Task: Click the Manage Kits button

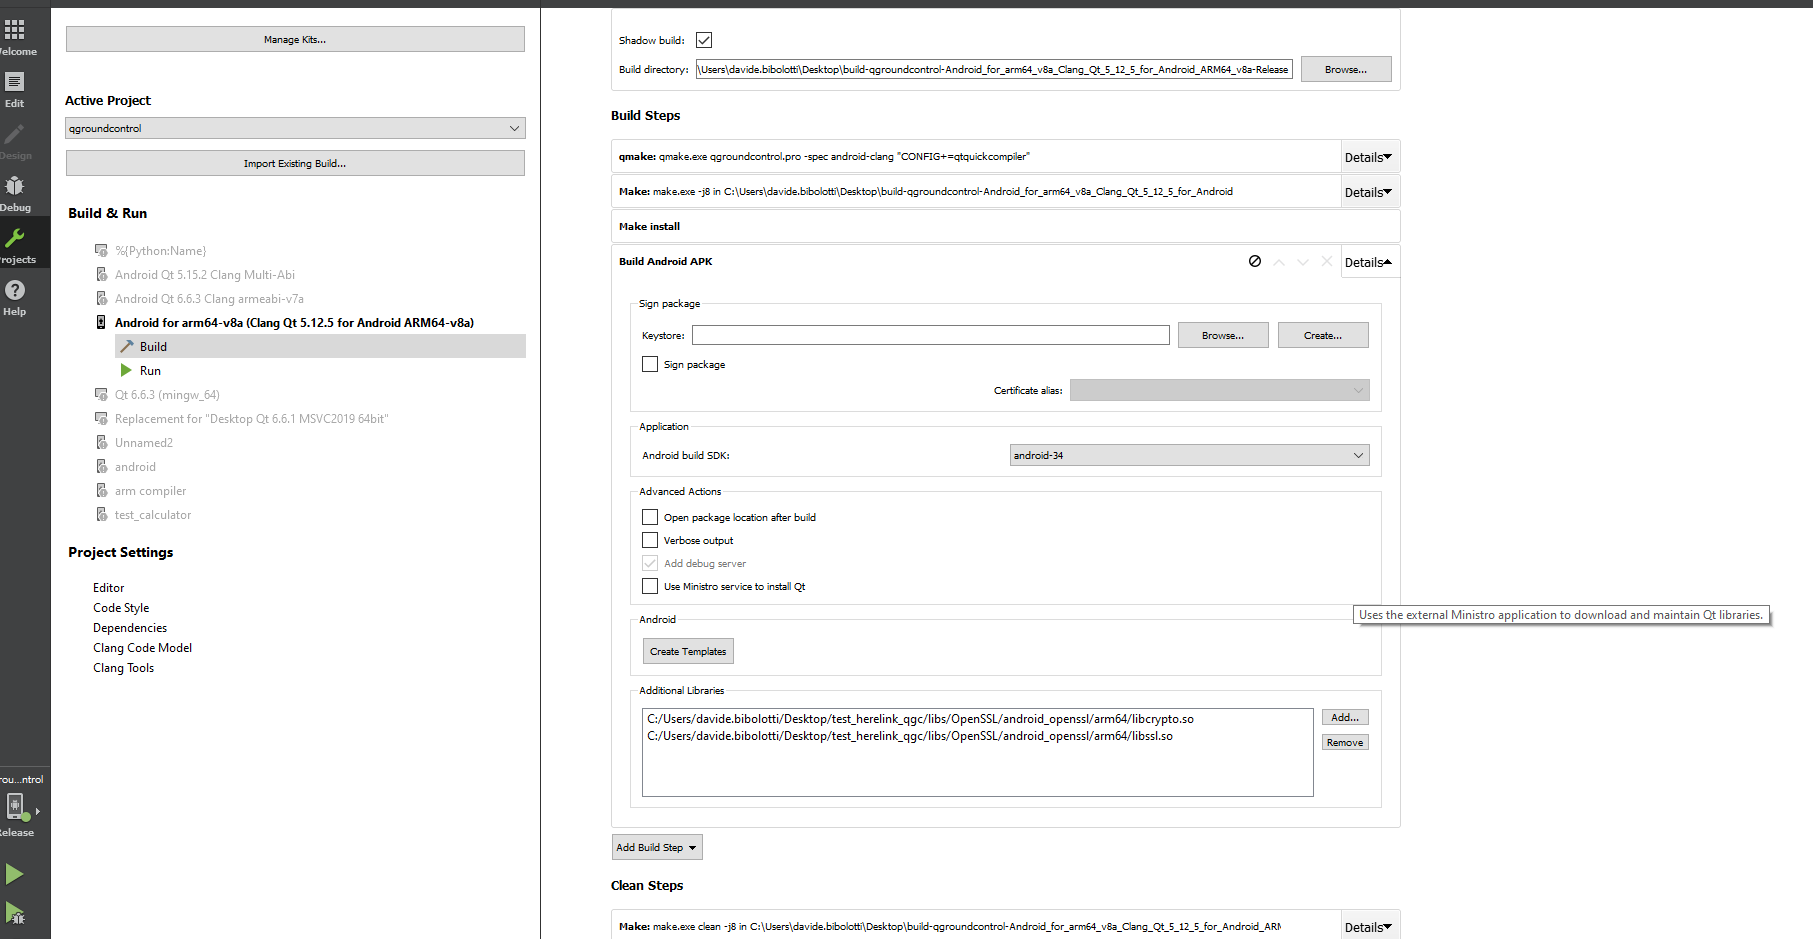Action: click(x=295, y=39)
